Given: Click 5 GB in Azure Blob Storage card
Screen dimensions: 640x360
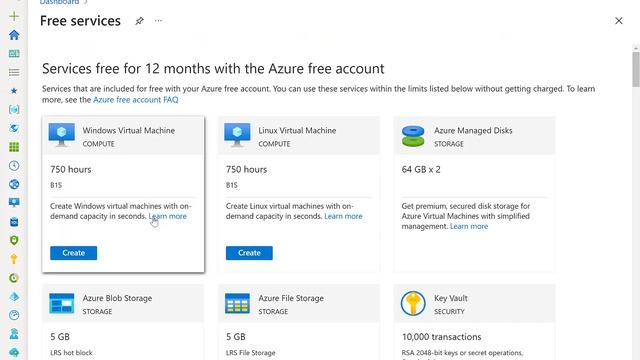Looking at the screenshot, I should 60,337.
